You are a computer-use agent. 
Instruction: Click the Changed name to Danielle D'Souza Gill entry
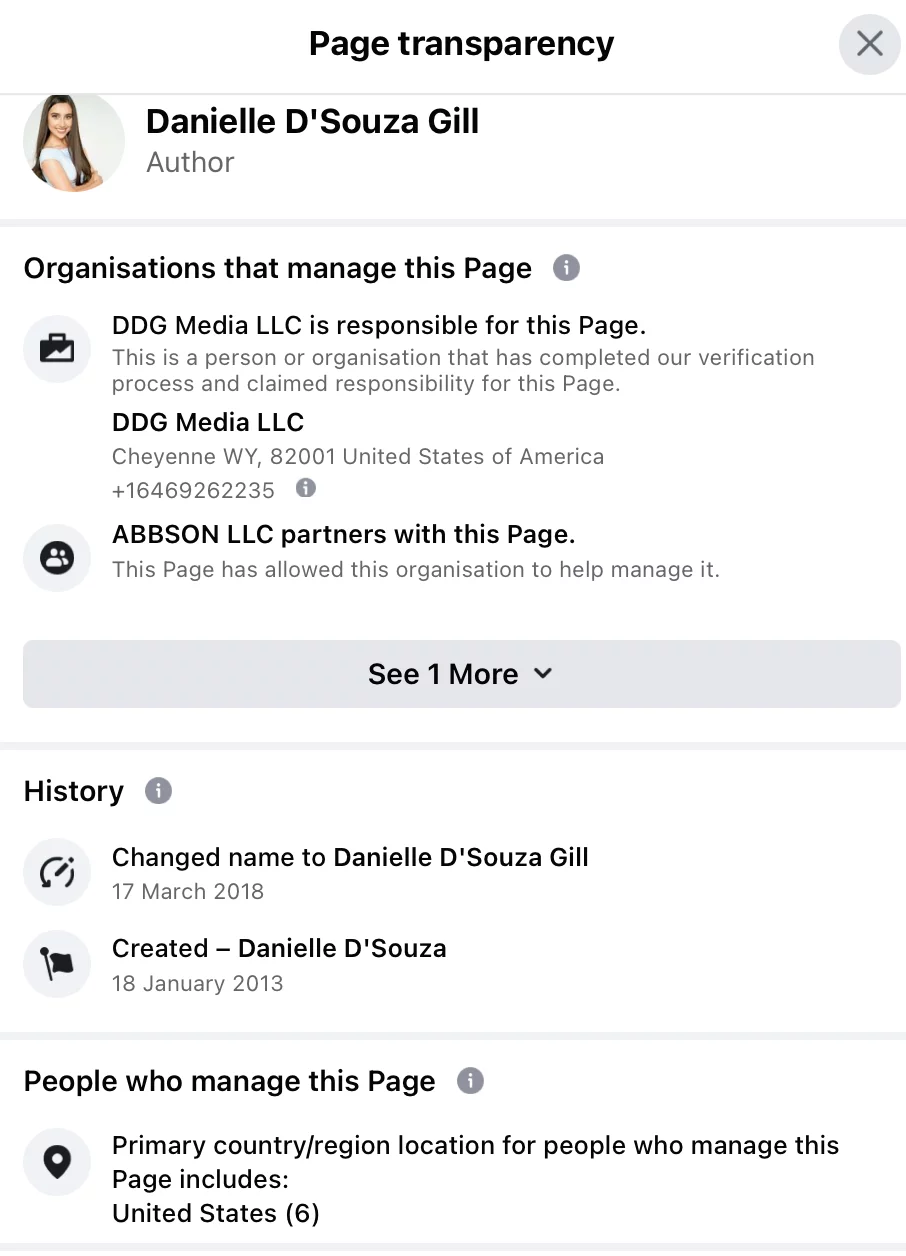click(350, 858)
